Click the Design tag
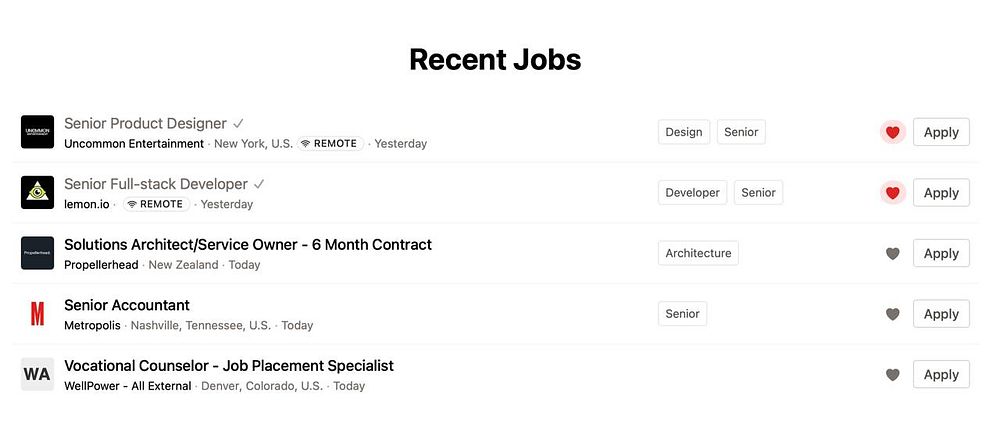 (x=684, y=132)
